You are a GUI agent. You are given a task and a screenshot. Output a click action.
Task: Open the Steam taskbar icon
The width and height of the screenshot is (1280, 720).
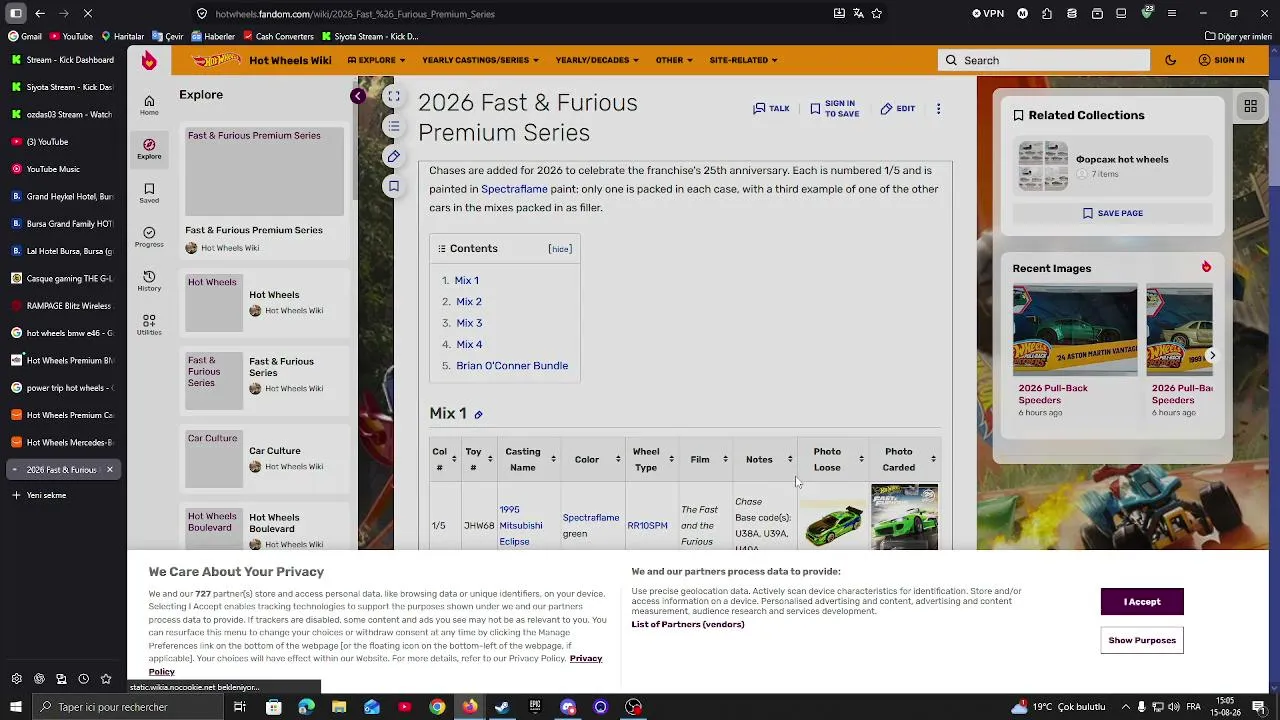pyautogui.click(x=502, y=707)
